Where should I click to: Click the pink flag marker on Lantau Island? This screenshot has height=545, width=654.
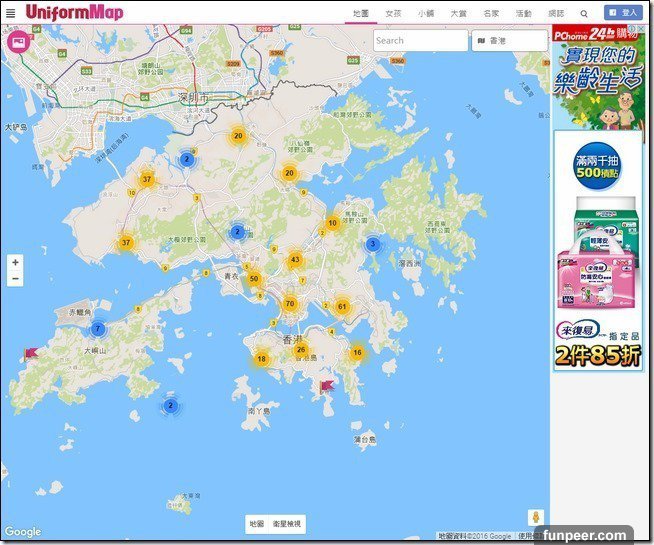[31, 353]
